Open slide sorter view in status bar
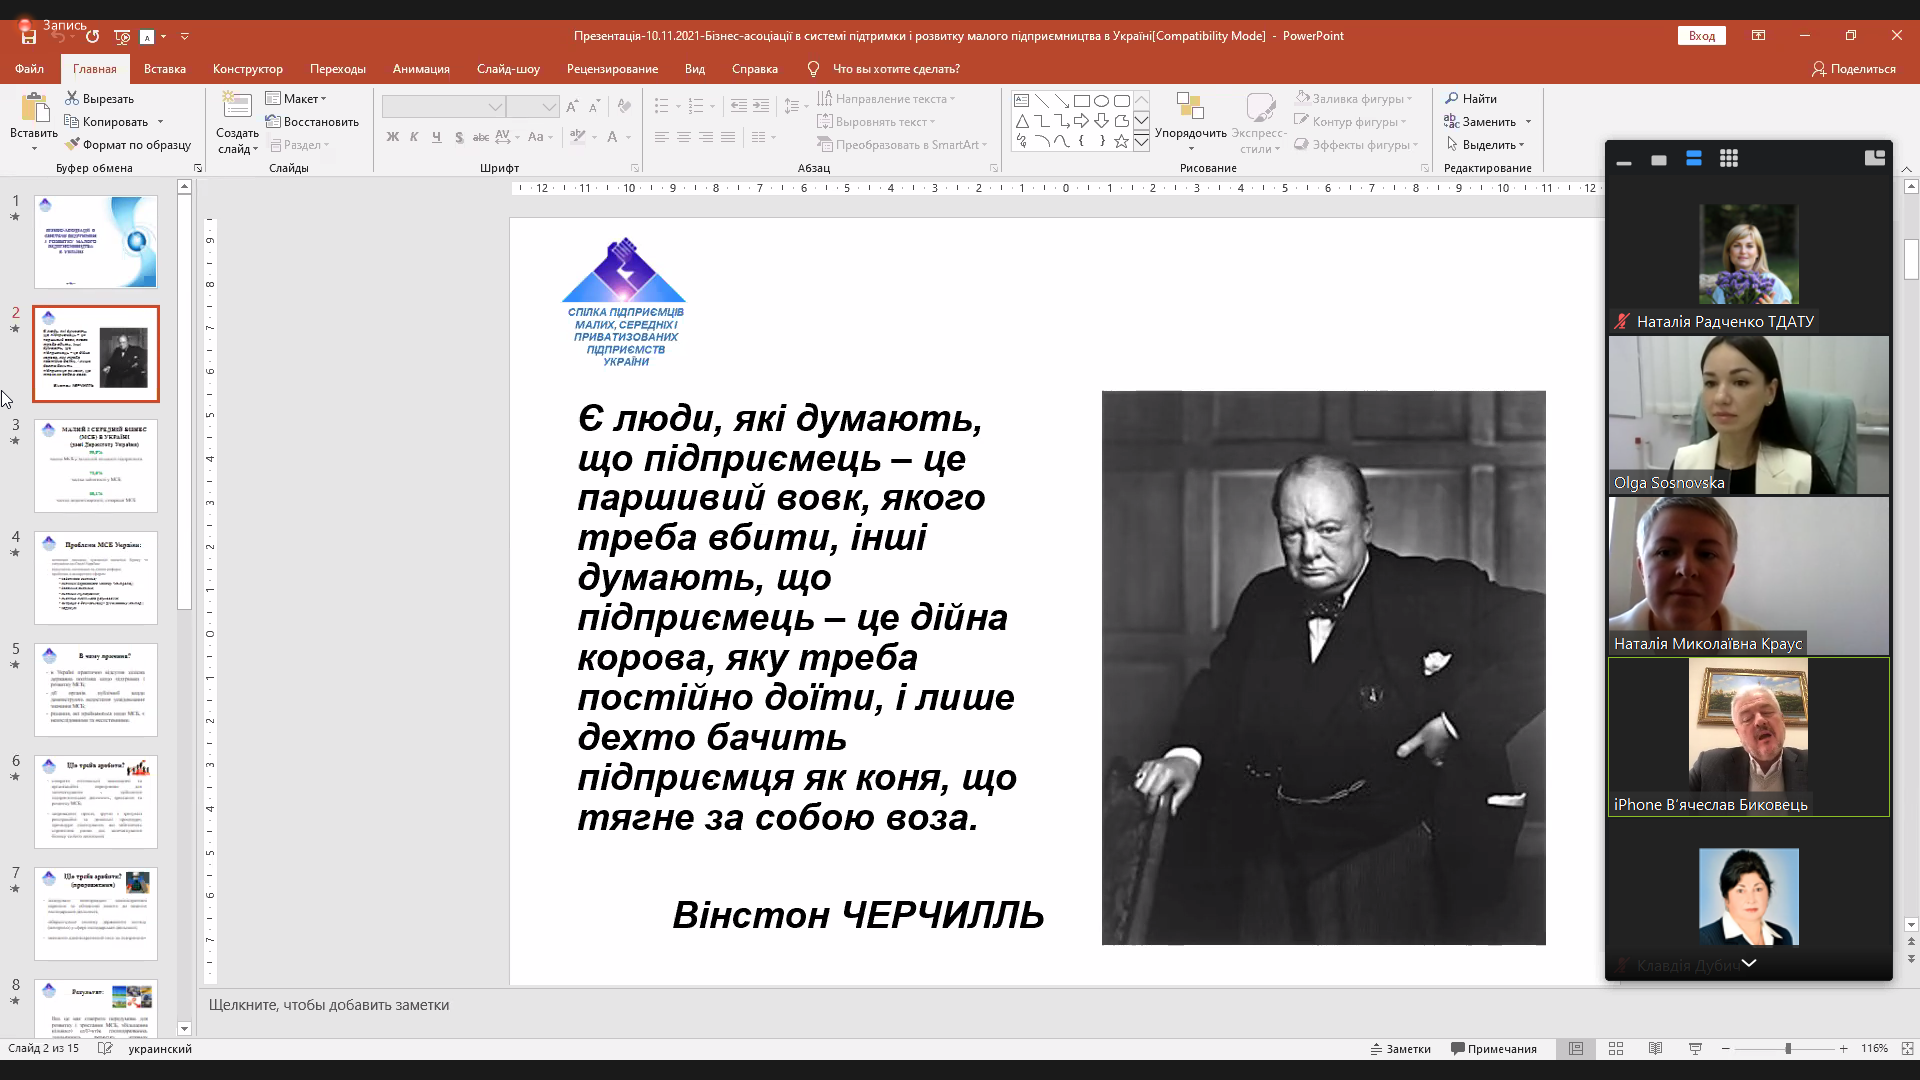 (1616, 1049)
